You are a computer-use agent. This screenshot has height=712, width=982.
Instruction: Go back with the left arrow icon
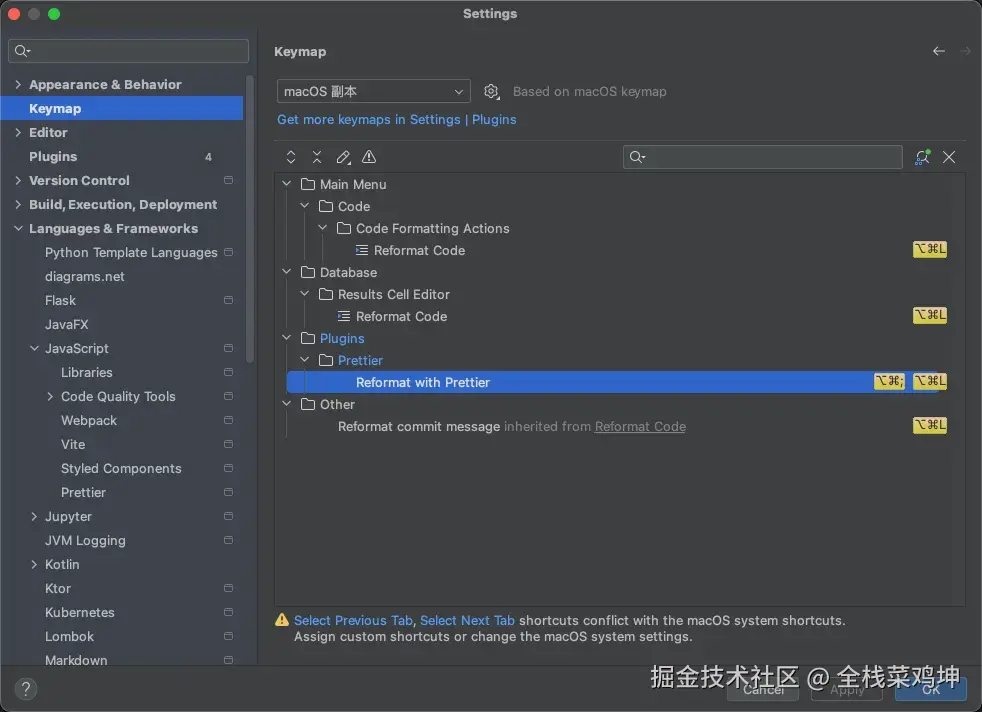(938, 51)
